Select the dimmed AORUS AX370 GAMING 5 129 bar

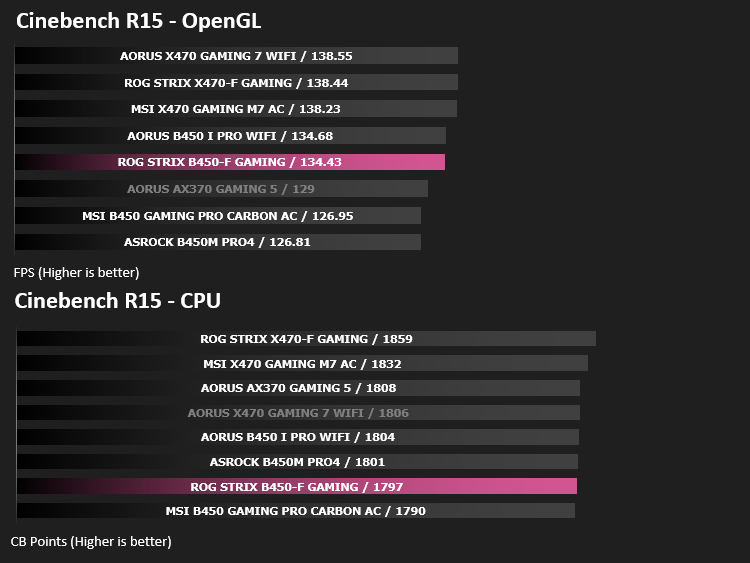(221, 188)
